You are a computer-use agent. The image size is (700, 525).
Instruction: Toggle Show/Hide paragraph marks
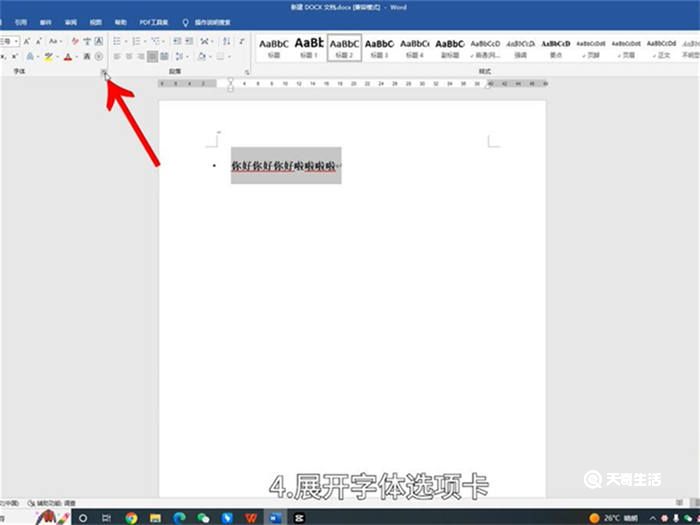tap(242, 42)
